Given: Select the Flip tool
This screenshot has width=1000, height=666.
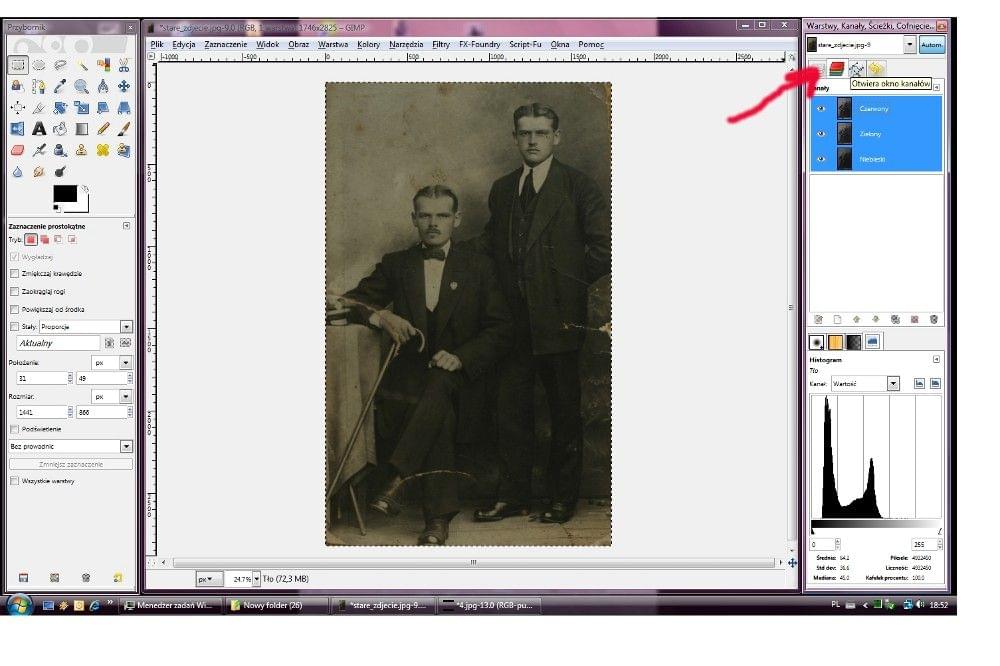Looking at the screenshot, I should pyautogui.click(x=18, y=129).
